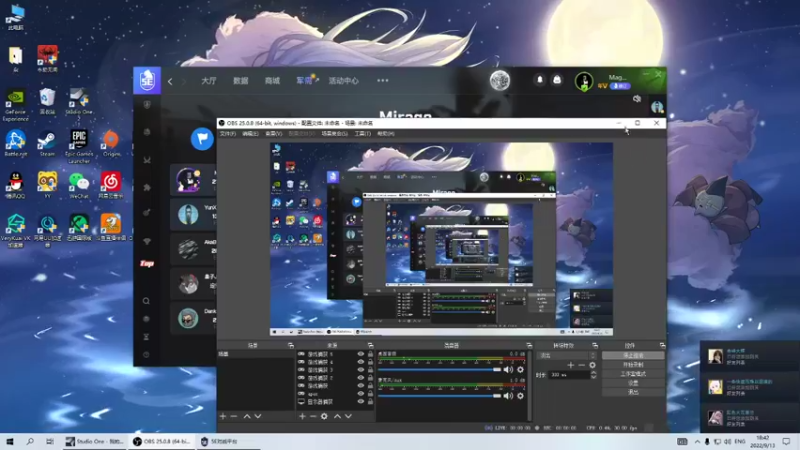The height and width of the screenshot is (450, 800).
Task: Lock the Display Capture source
Action: (370, 402)
